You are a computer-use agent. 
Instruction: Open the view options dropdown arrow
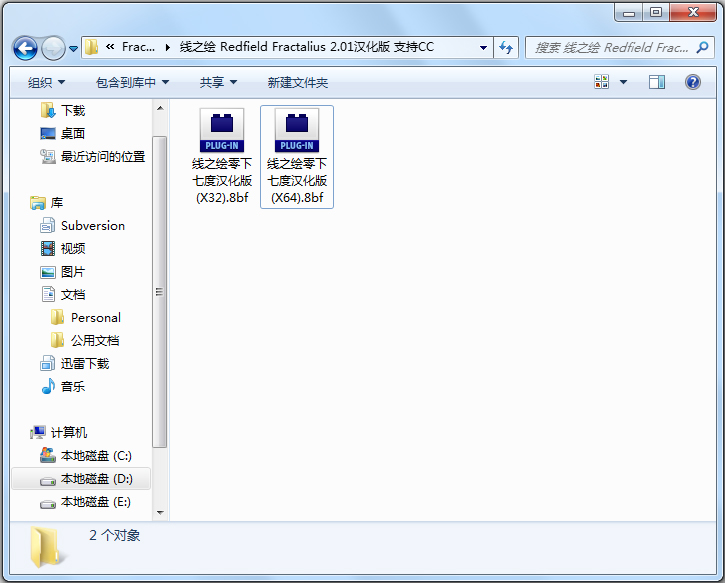[623, 82]
